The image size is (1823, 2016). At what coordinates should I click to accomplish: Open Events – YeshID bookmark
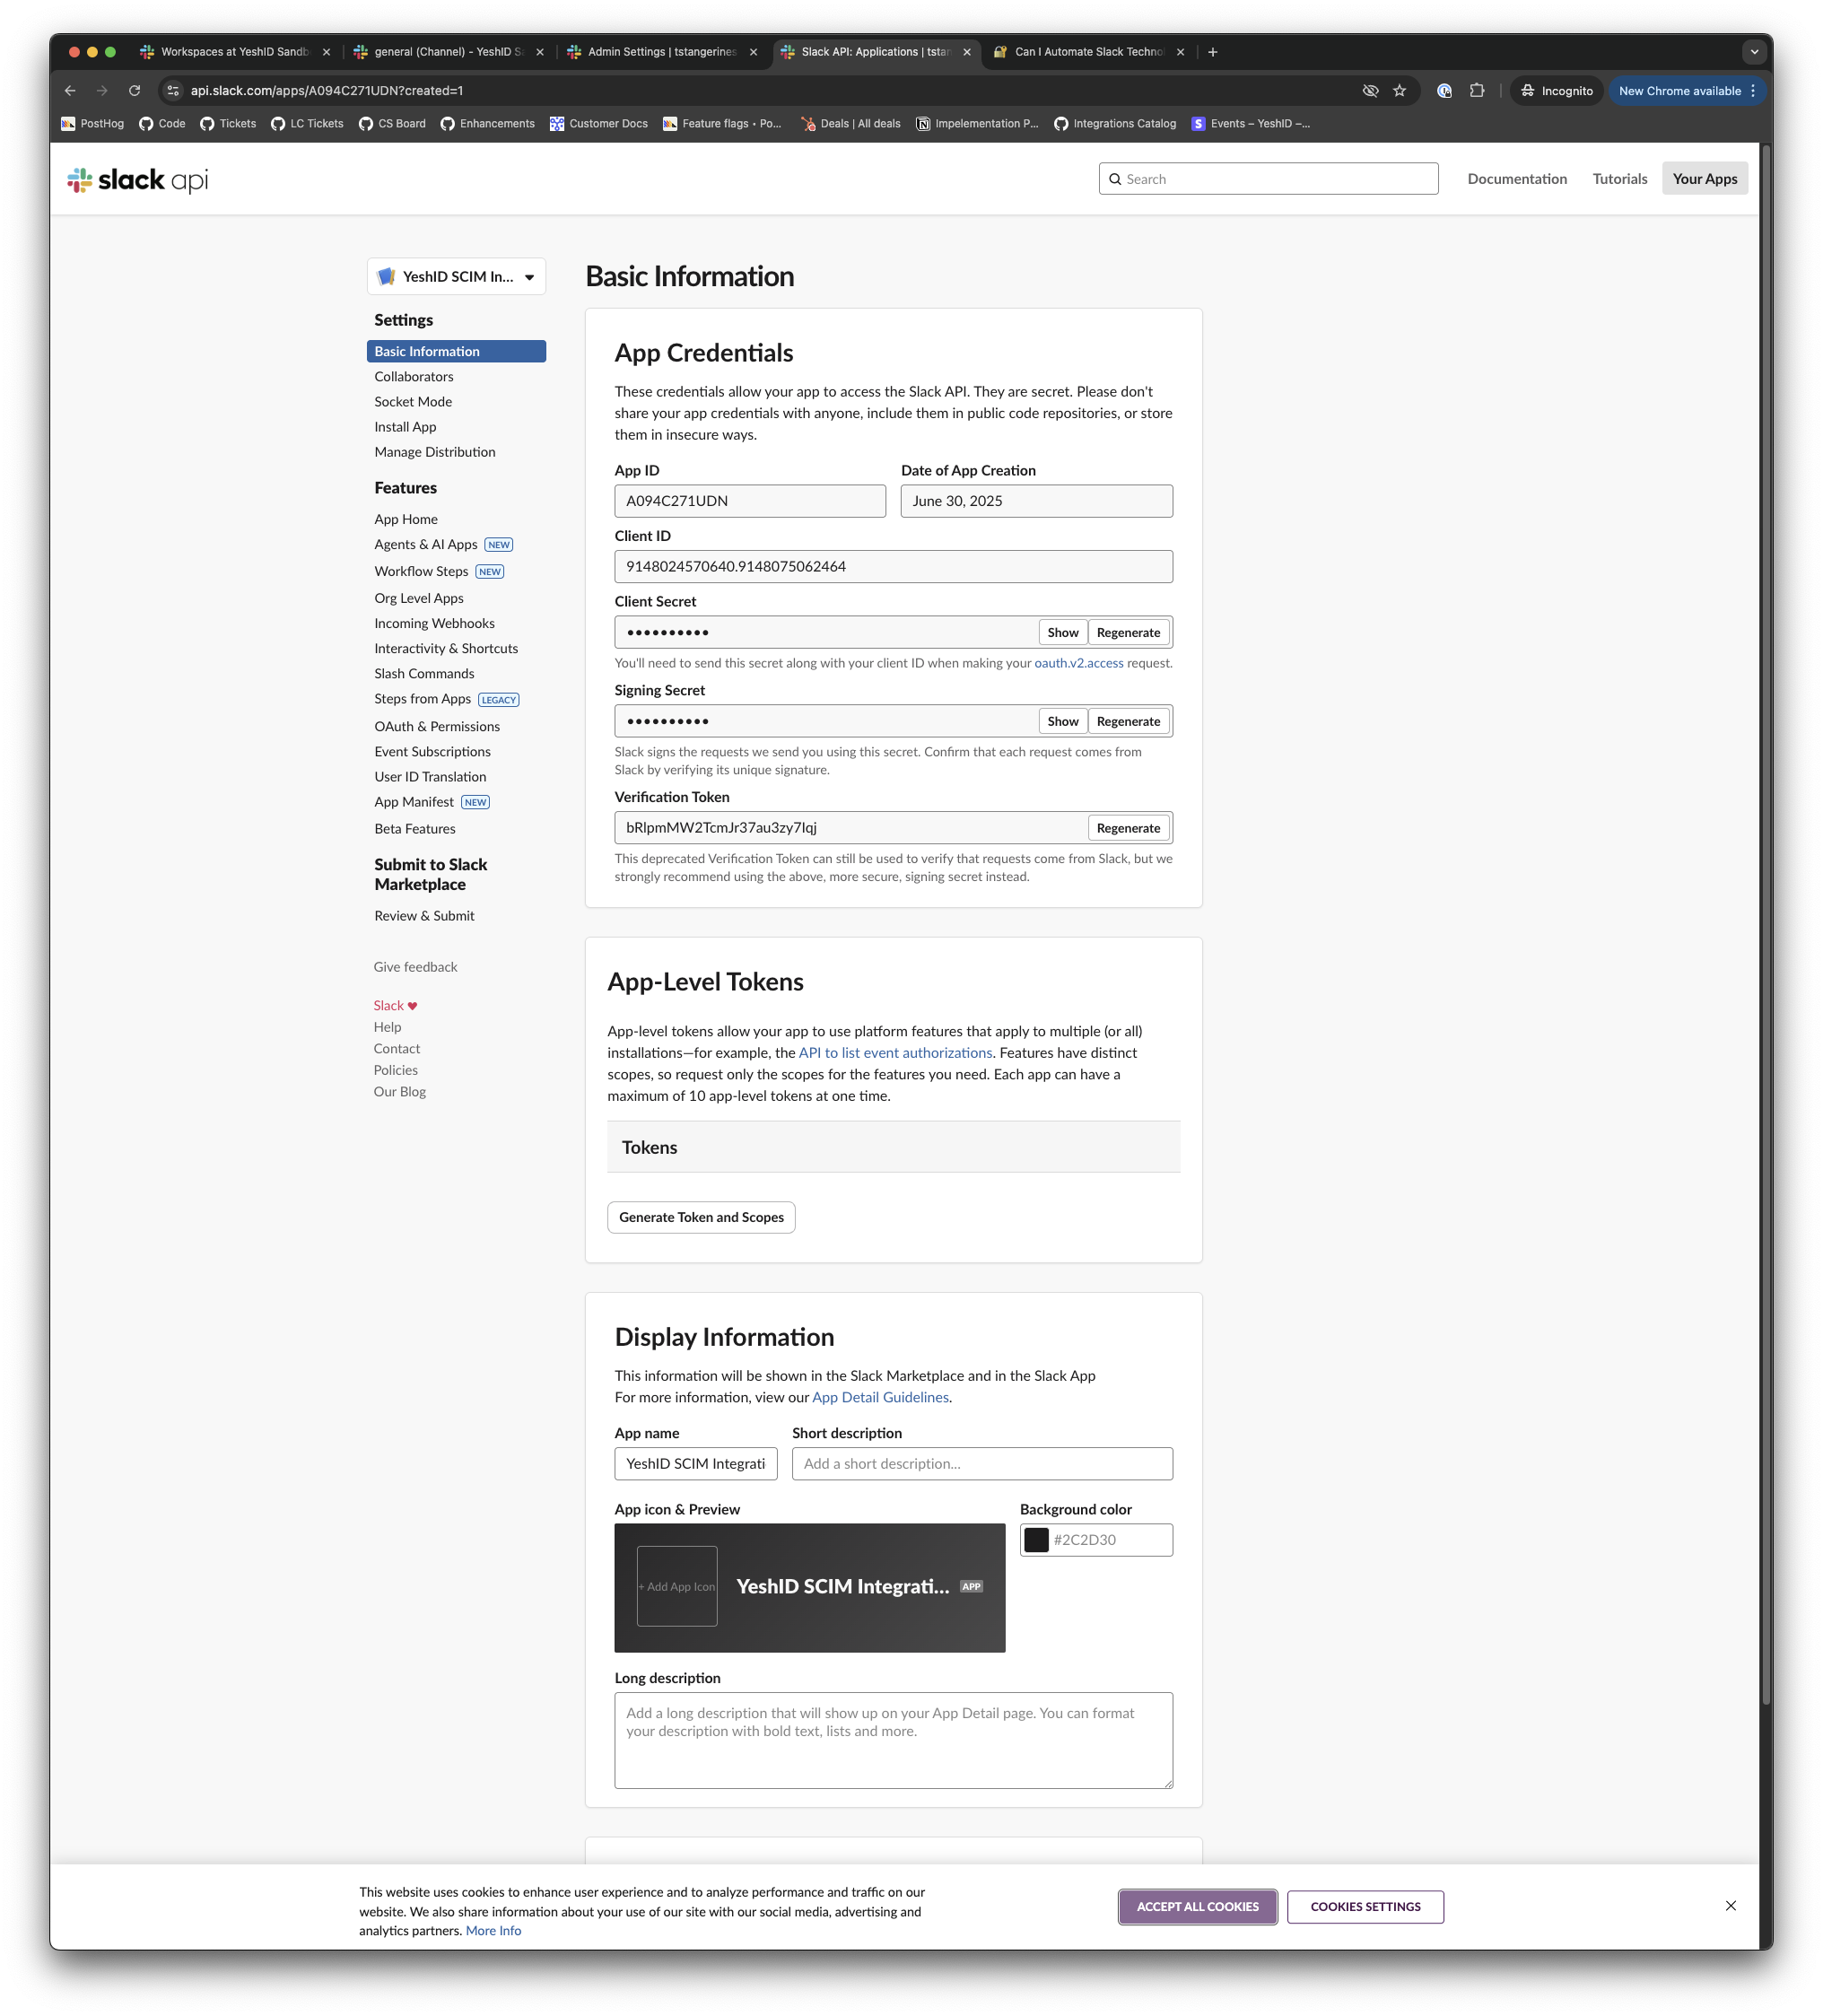(x=1250, y=124)
